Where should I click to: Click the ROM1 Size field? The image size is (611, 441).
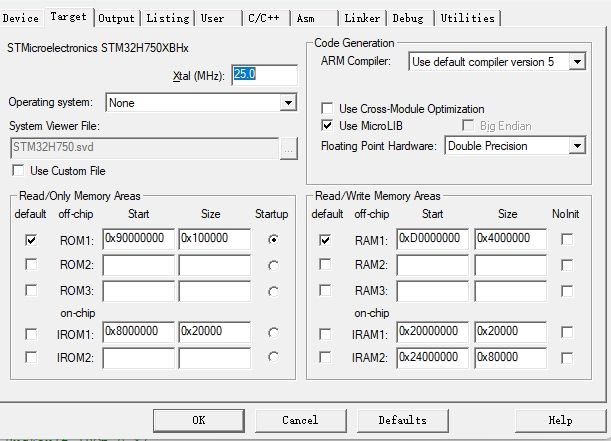(214, 239)
